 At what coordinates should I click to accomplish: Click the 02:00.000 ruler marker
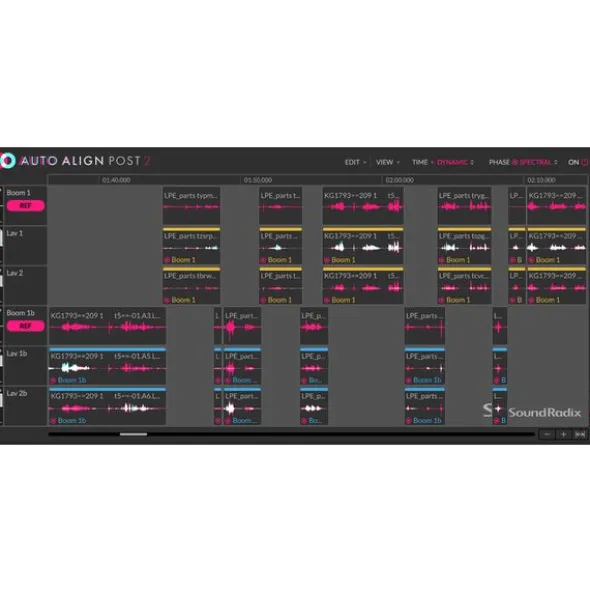(399, 180)
